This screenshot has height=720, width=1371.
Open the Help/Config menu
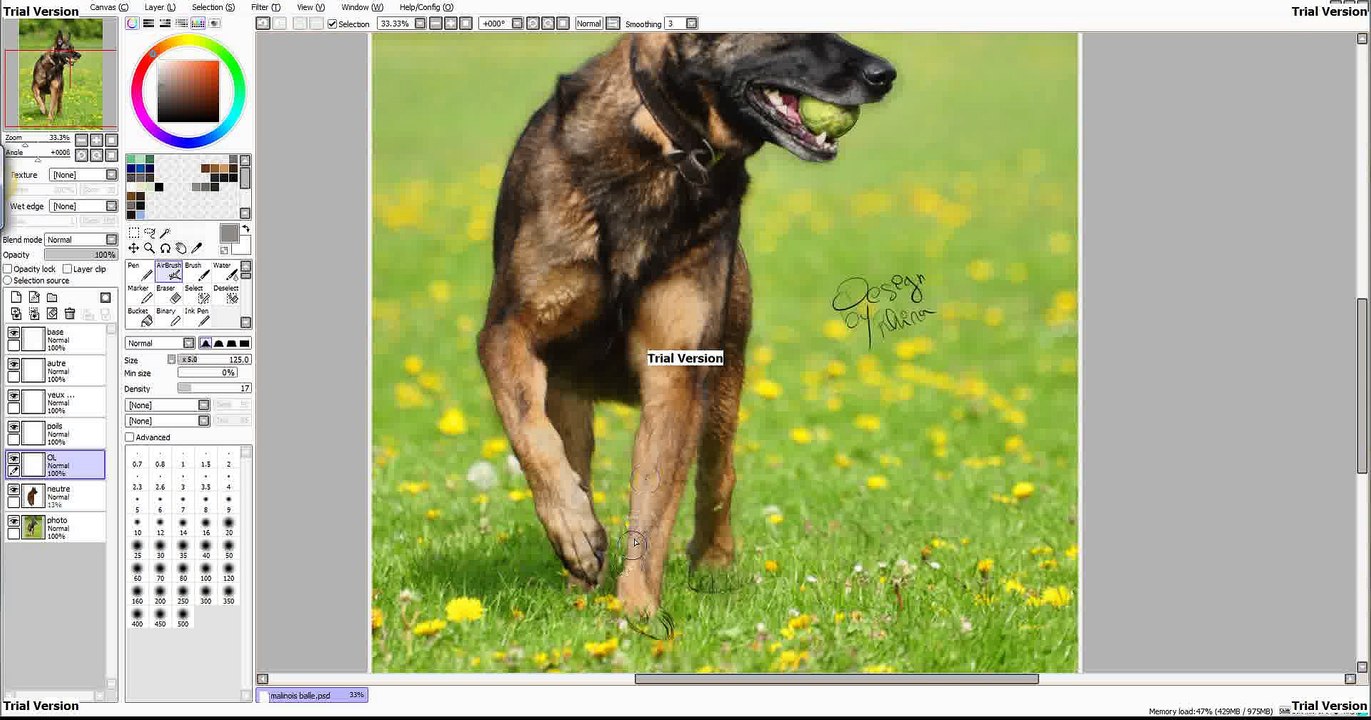point(426,7)
